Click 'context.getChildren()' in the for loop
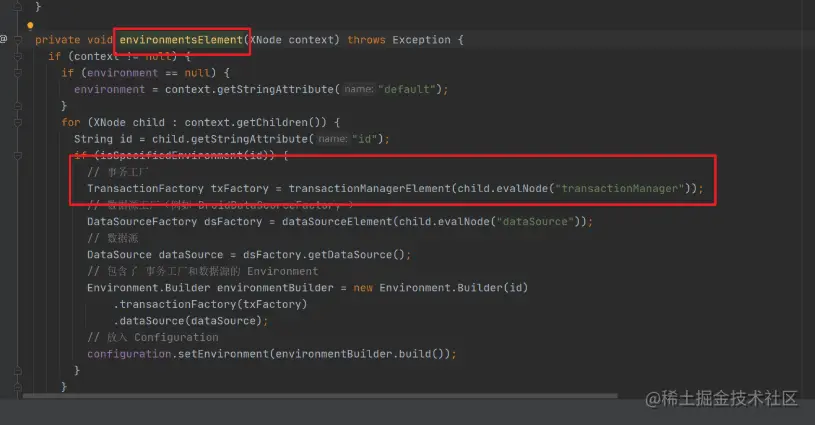 coord(255,123)
